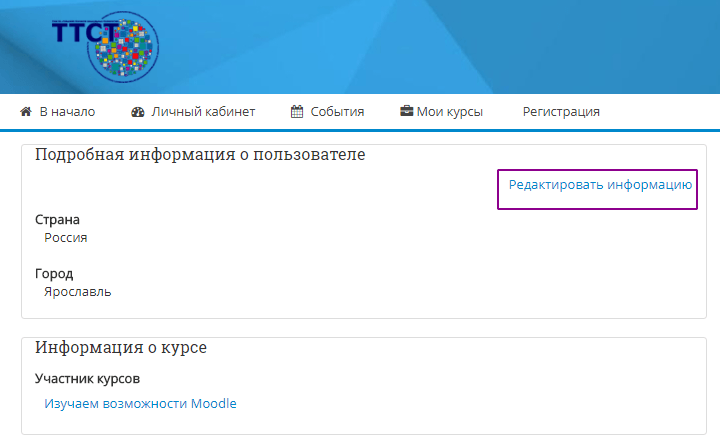Viewport: 720px width, 448px height.
Task: Click the Ярославль city link
Action: click(78, 292)
